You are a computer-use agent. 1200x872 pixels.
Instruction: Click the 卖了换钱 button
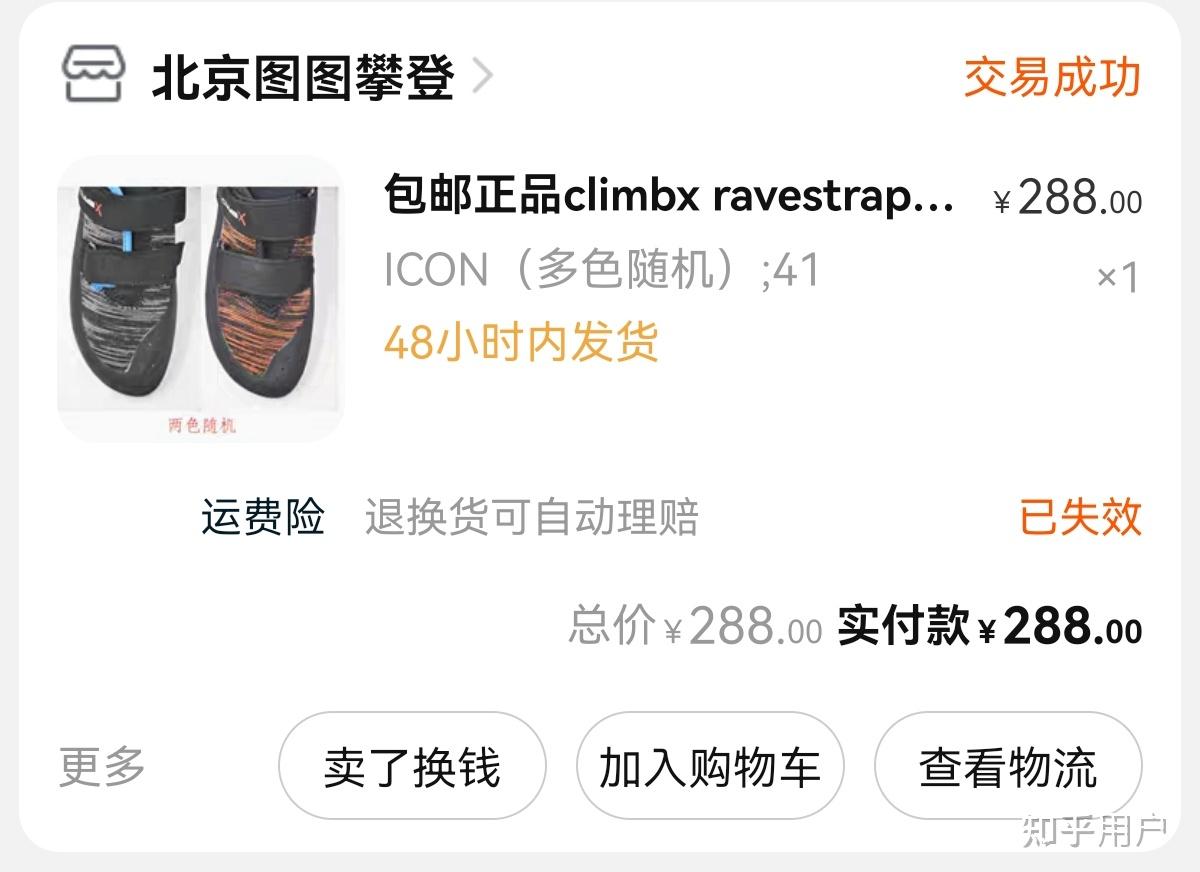412,767
